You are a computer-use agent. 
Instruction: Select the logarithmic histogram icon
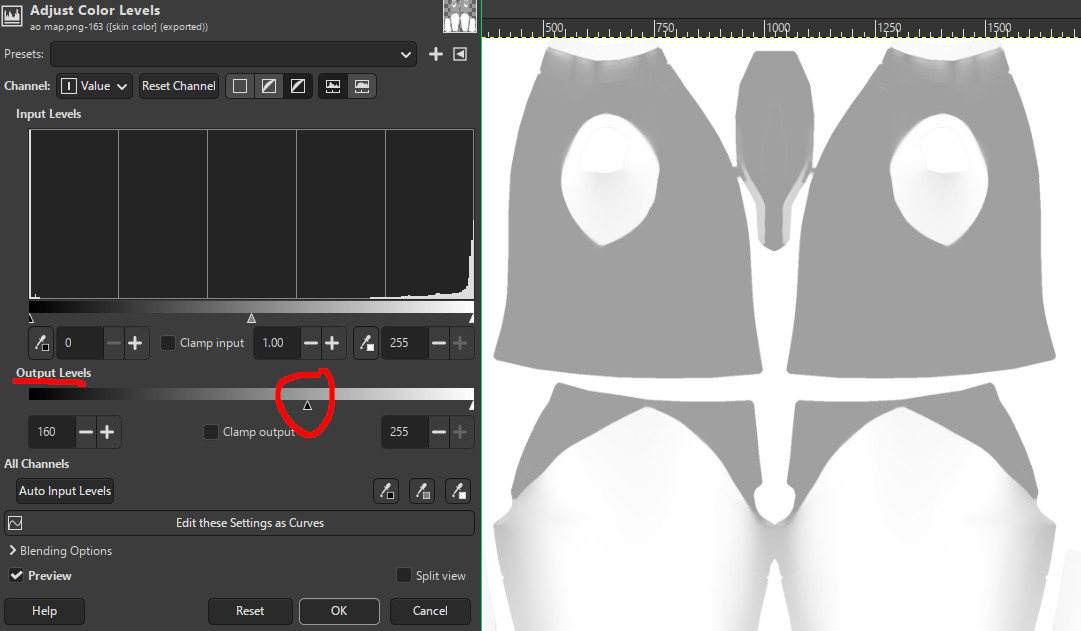point(362,86)
